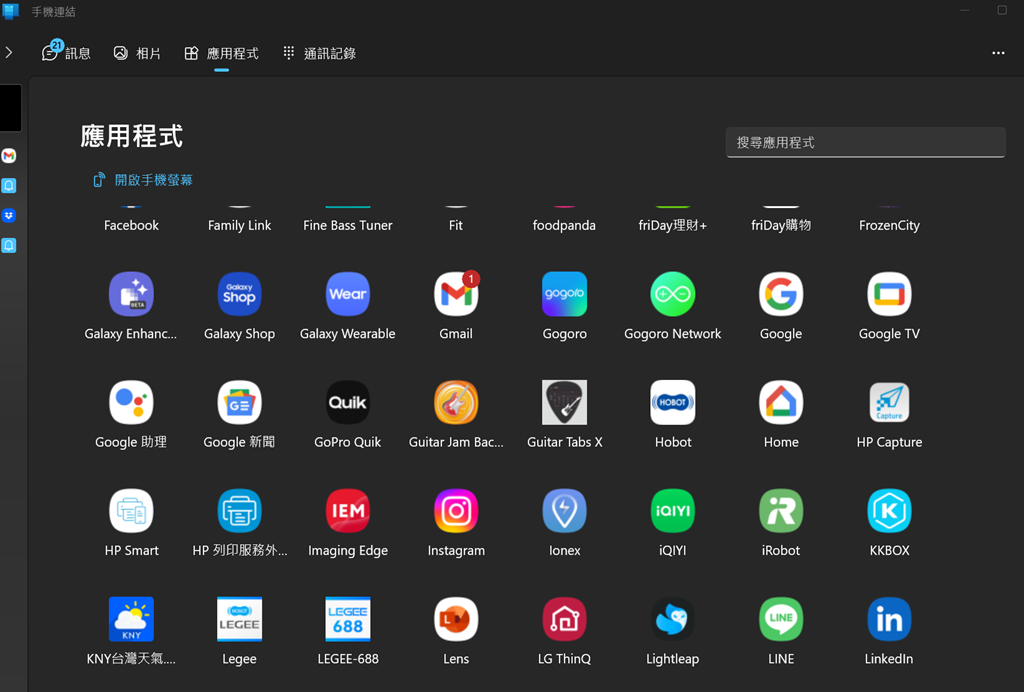1024x692 pixels.
Task: Click the FrozenCity app label
Action: [889, 225]
